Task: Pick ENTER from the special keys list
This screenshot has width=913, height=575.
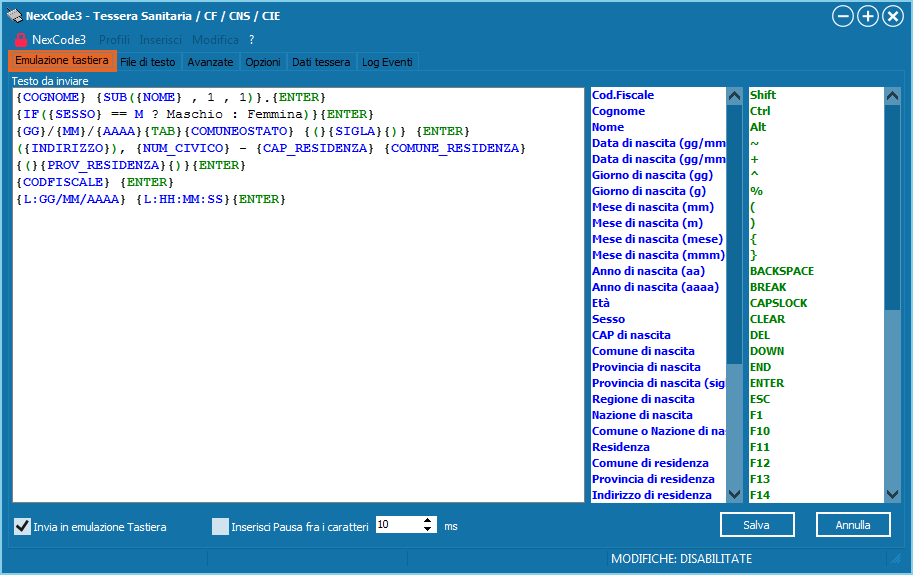Action: click(x=767, y=383)
